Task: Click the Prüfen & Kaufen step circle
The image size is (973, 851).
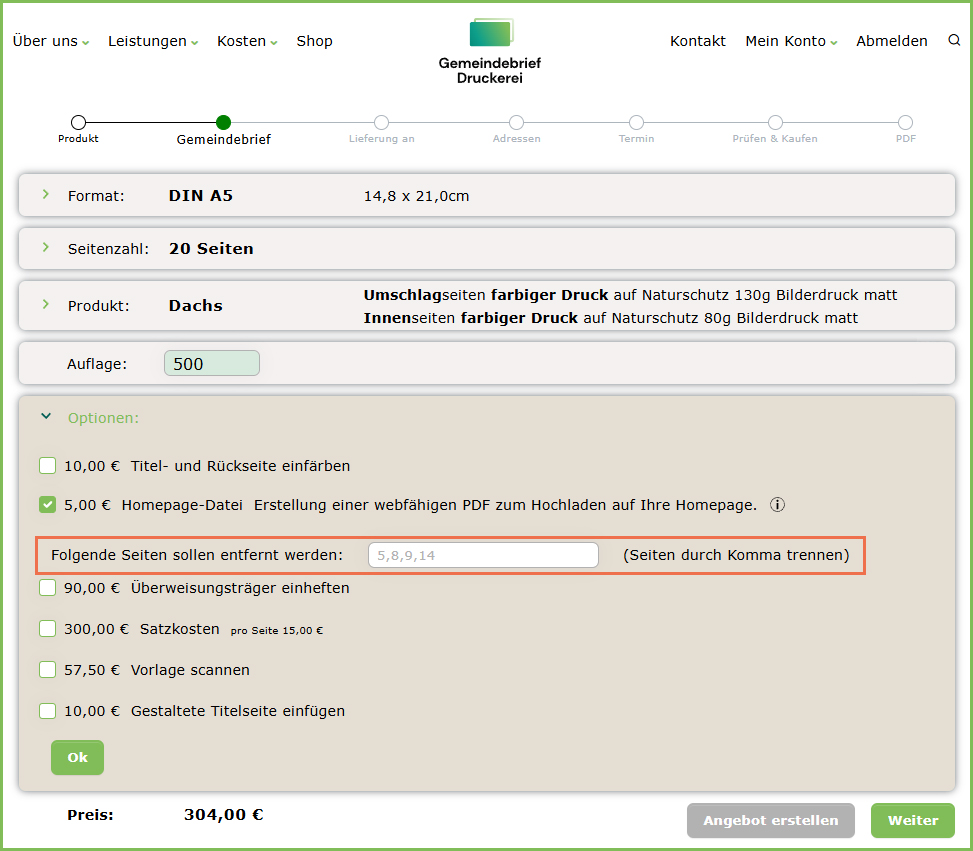Action: point(775,123)
